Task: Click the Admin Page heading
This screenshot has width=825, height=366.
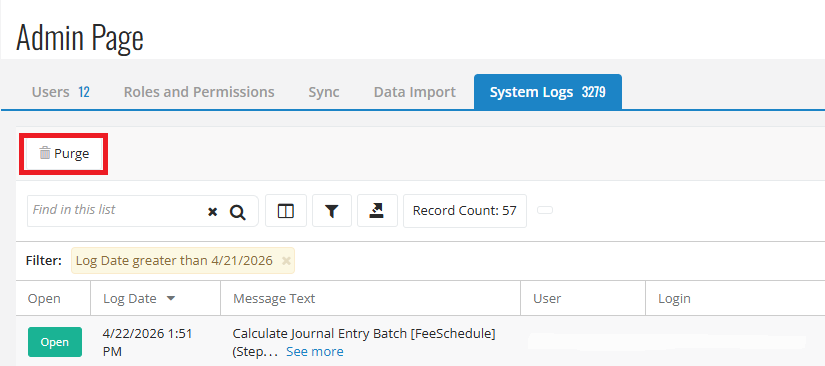Action: click(80, 38)
